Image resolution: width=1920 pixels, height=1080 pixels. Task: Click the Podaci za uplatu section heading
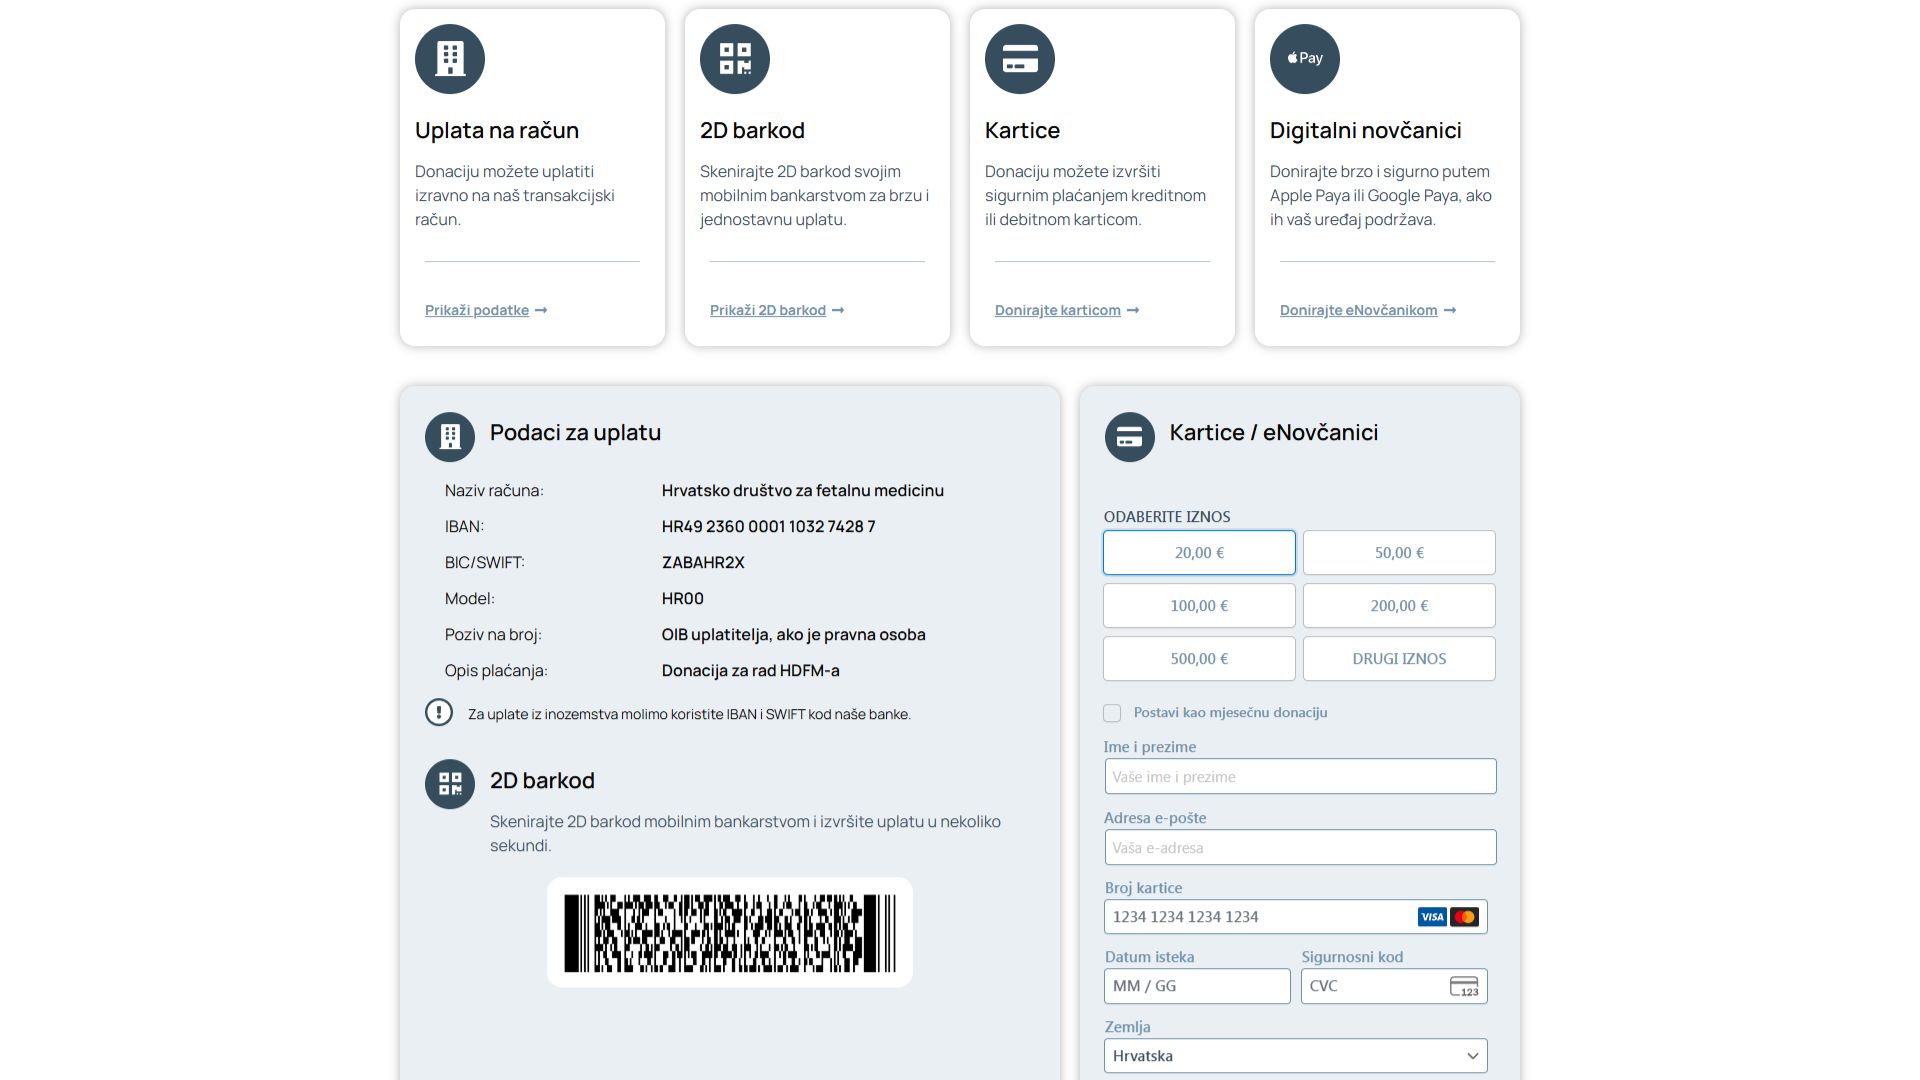[575, 433]
